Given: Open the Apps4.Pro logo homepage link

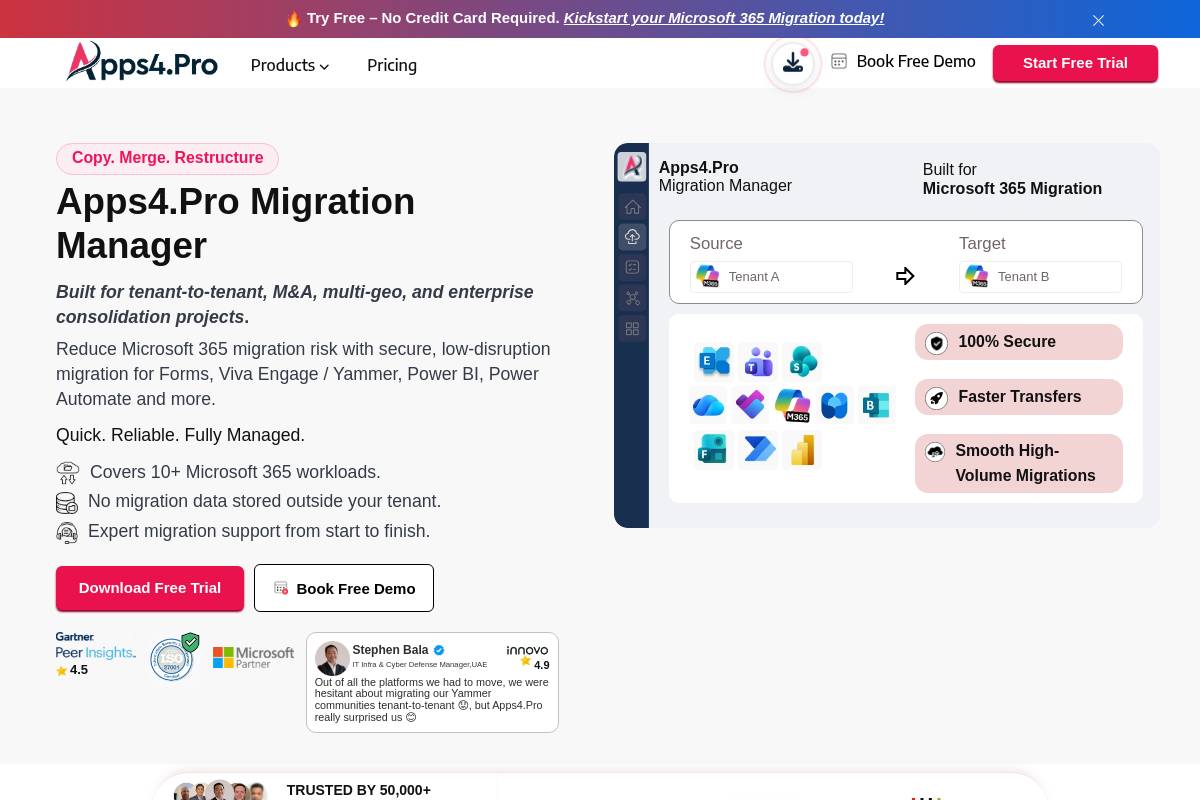Looking at the screenshot, I should coord(142,62).
